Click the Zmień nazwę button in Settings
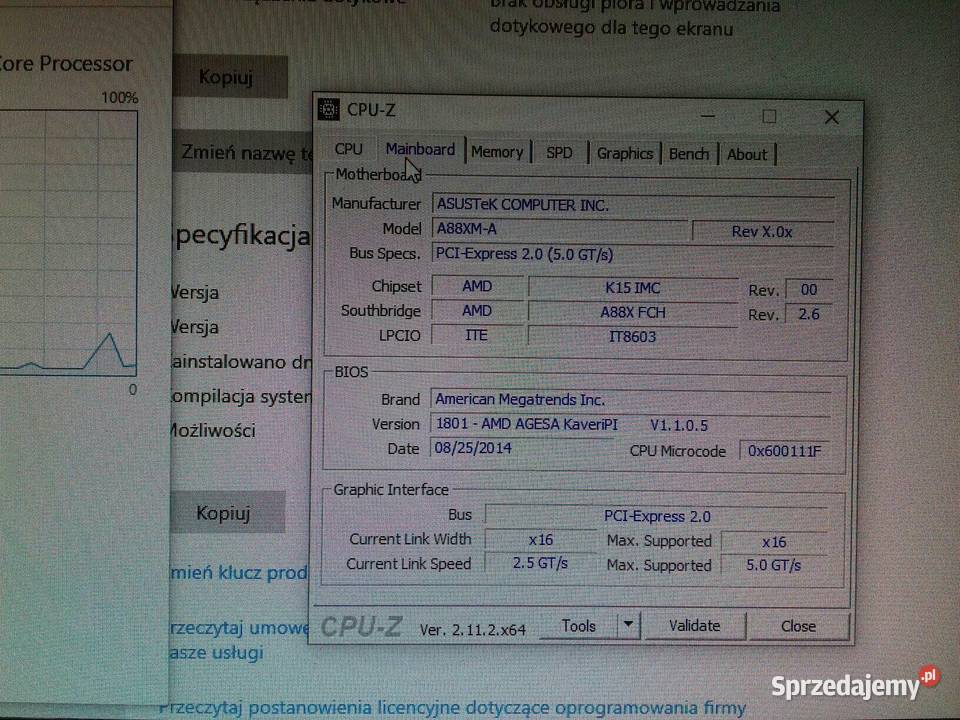Screen dimensions: 960x720 pyautogui.click(x=242, y=152)
